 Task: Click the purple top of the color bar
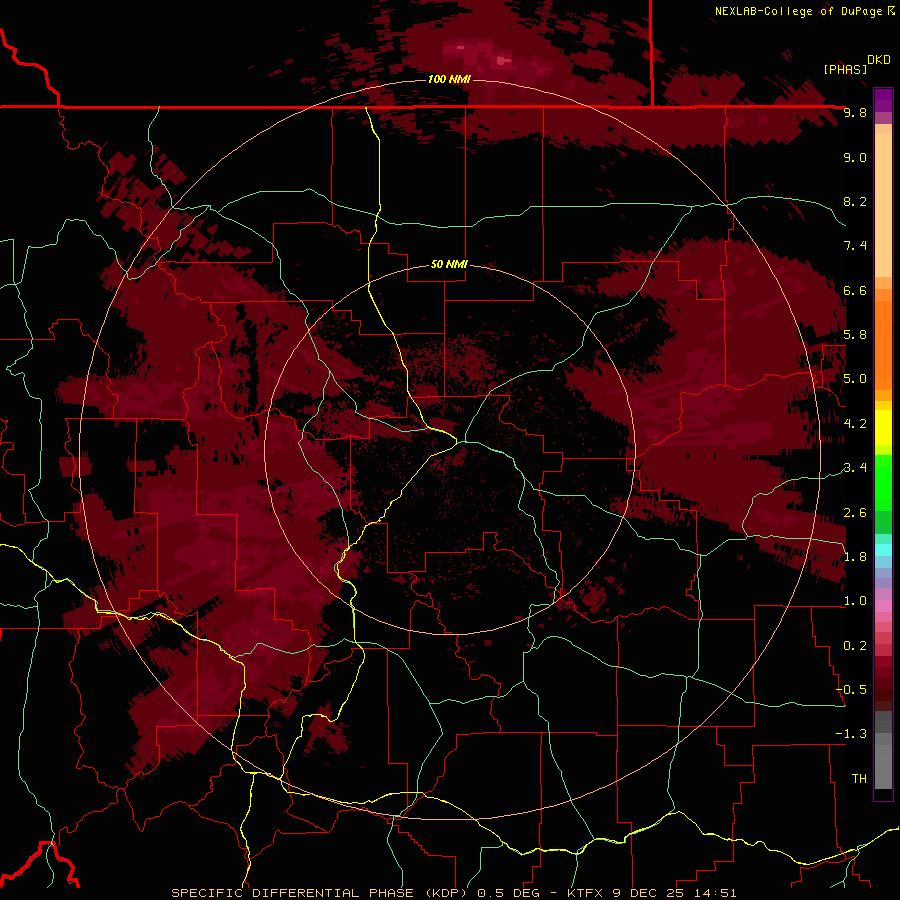pyautogui.click(x=883, y=100)
